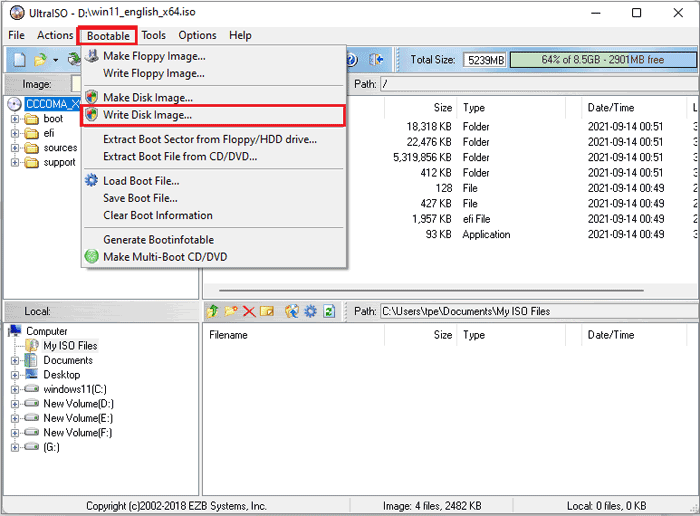Screen dimensions: 700x516
Task: Choose Clear Boot Information menu entry
Action: point(214,215)
